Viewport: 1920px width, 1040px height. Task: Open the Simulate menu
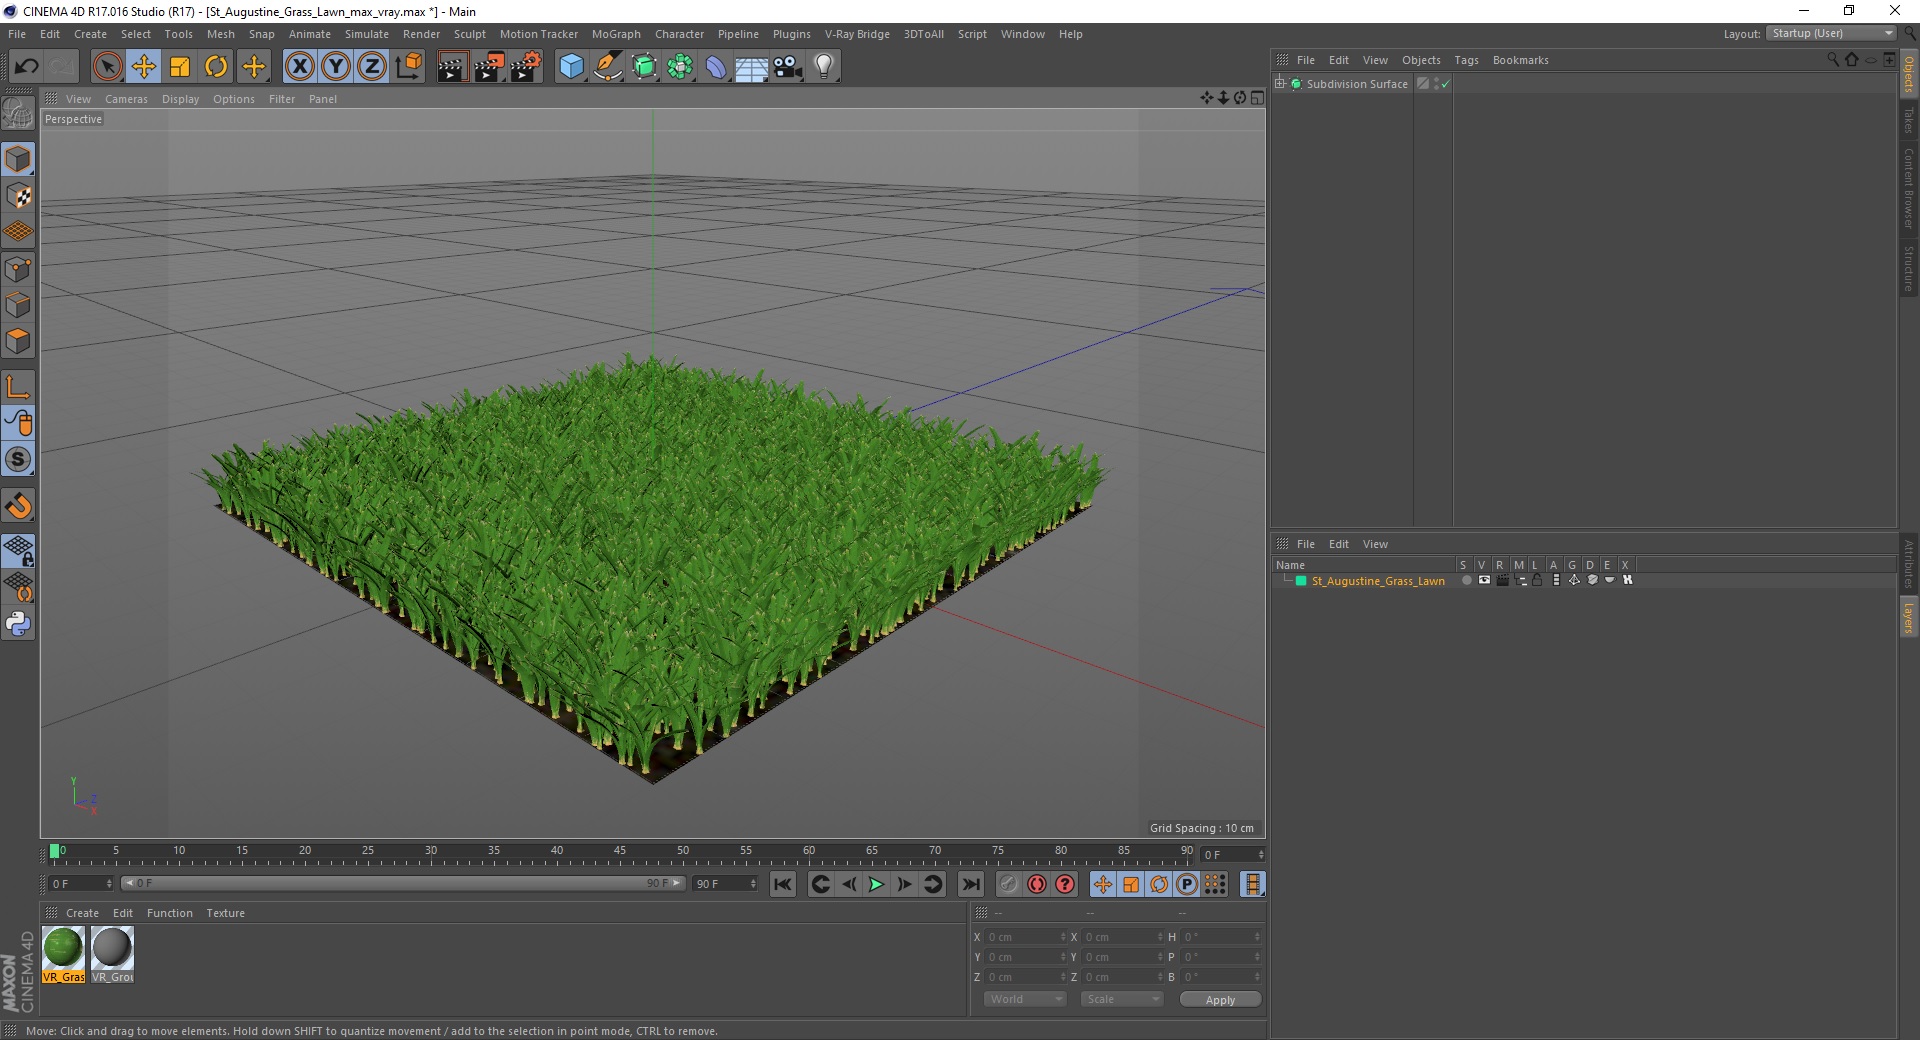[366, 34]
